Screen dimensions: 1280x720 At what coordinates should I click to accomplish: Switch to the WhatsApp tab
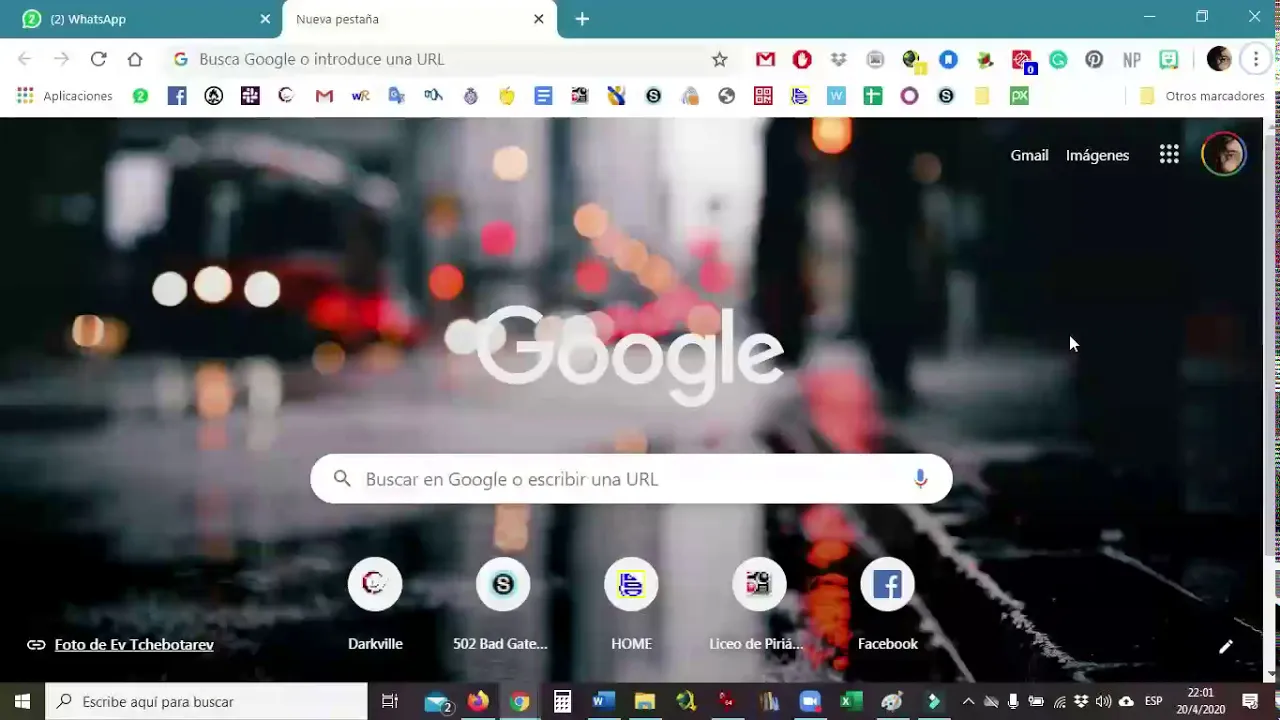click(x=141, y=19)
